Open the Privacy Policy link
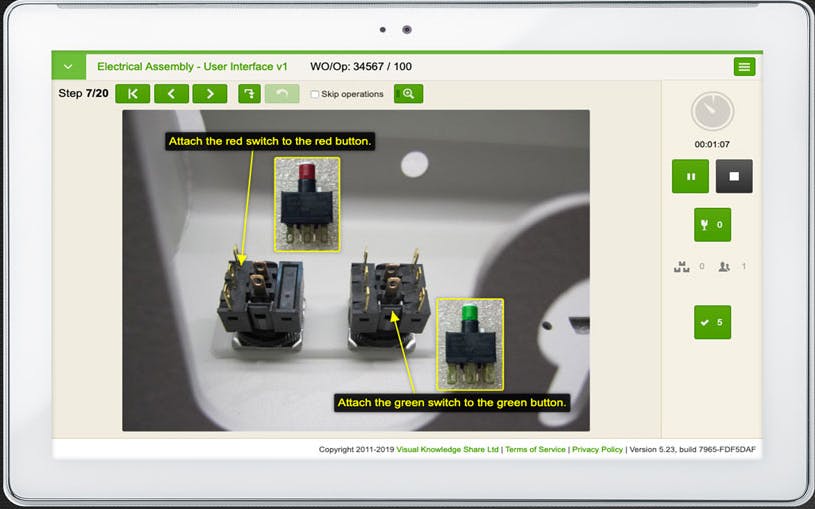This screenshot has height=509, width=815. point(597,449)
